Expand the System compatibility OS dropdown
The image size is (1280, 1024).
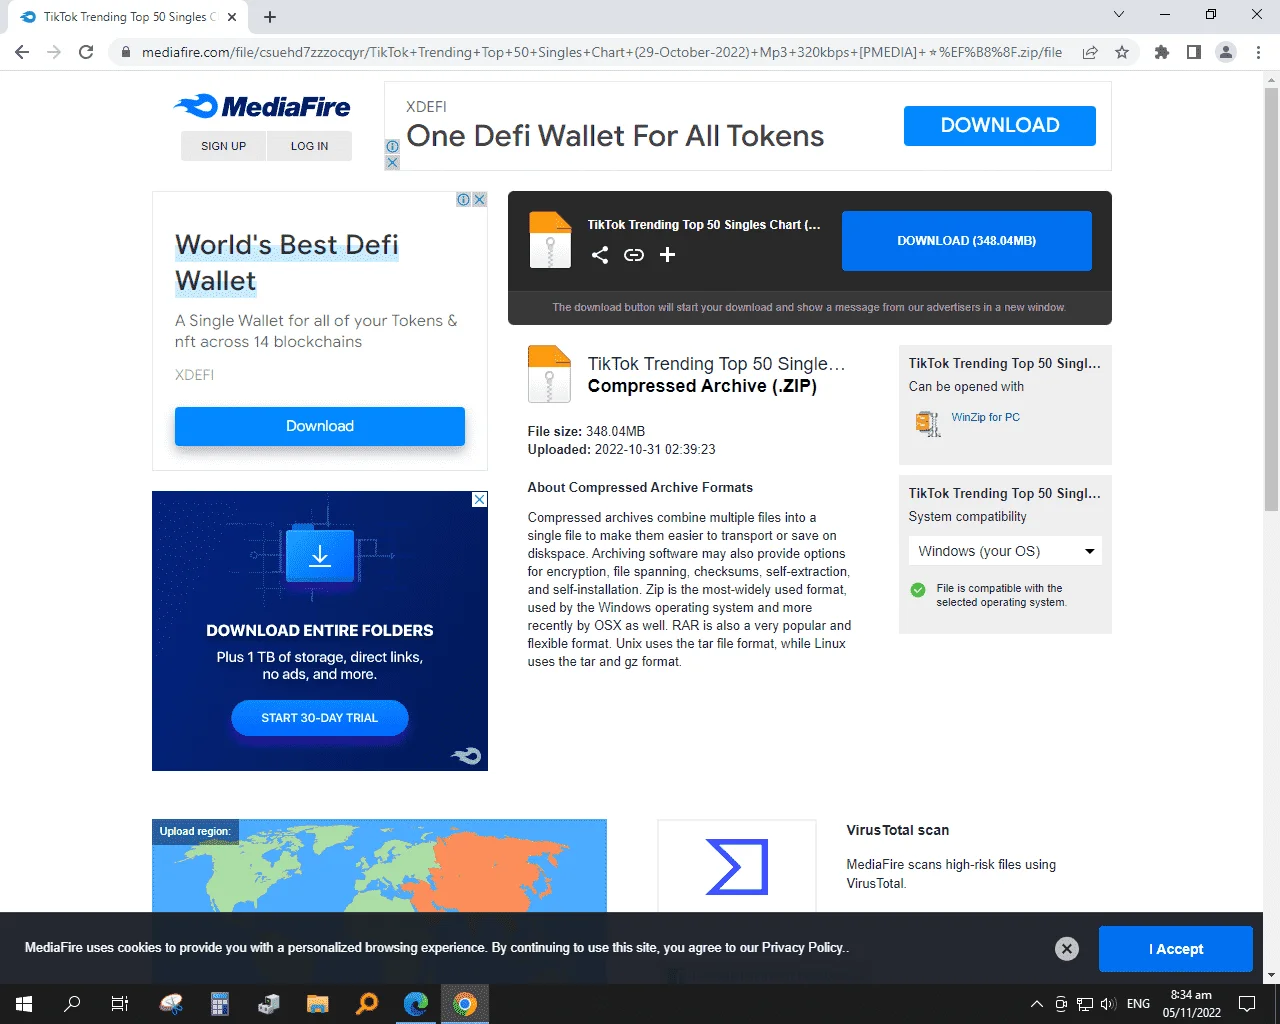[x=1005, y=551]
